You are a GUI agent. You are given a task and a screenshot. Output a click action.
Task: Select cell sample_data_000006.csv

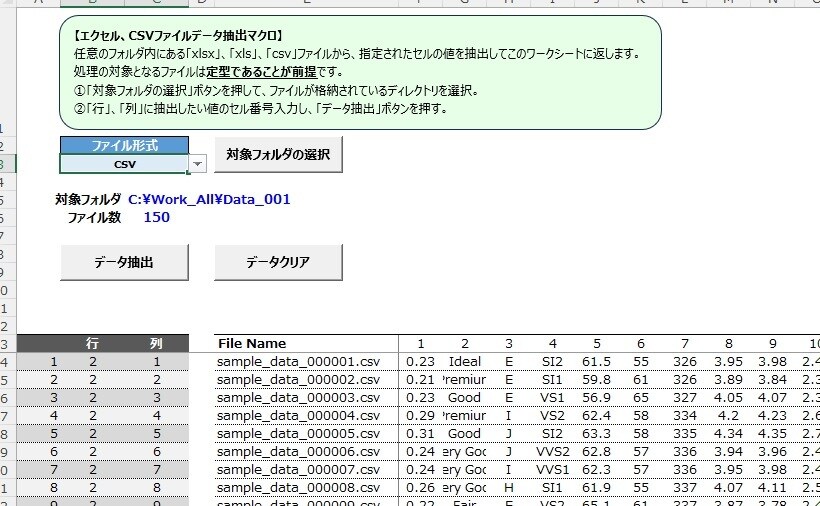point(306,452)
